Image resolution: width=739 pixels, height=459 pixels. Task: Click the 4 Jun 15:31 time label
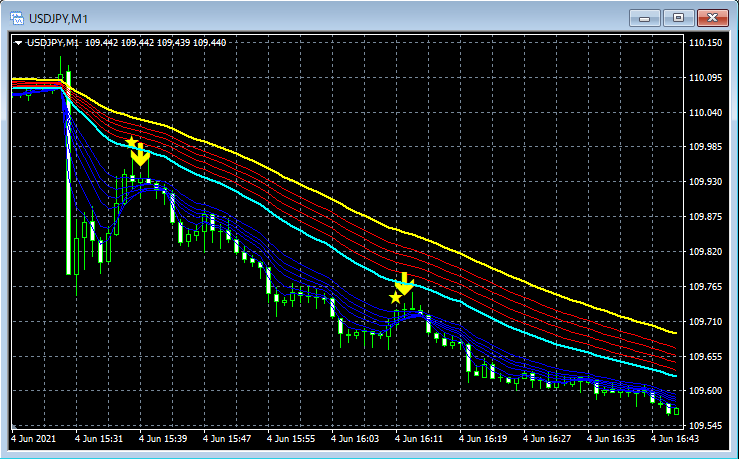99,439
